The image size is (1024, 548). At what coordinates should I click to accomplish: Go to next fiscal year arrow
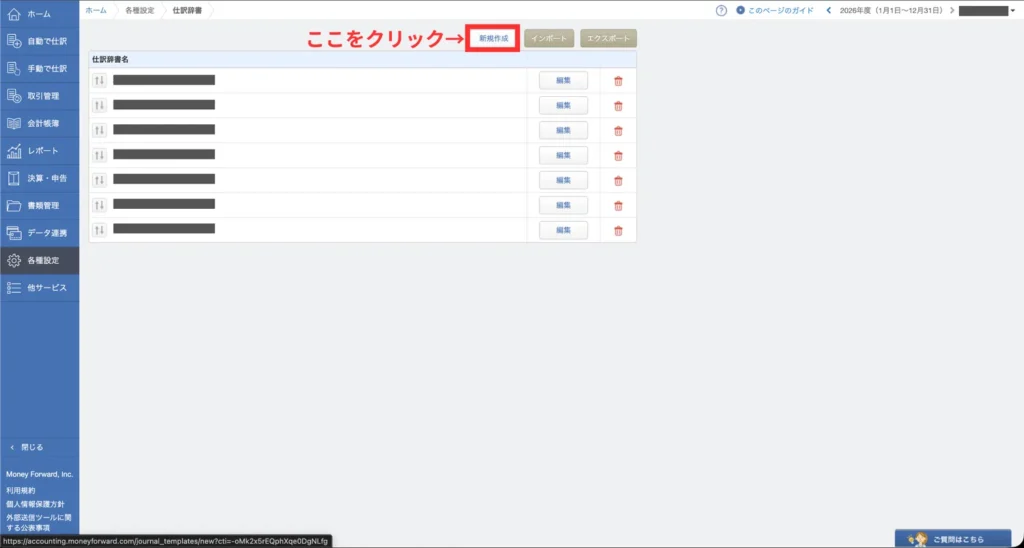[x=951, y=10]
